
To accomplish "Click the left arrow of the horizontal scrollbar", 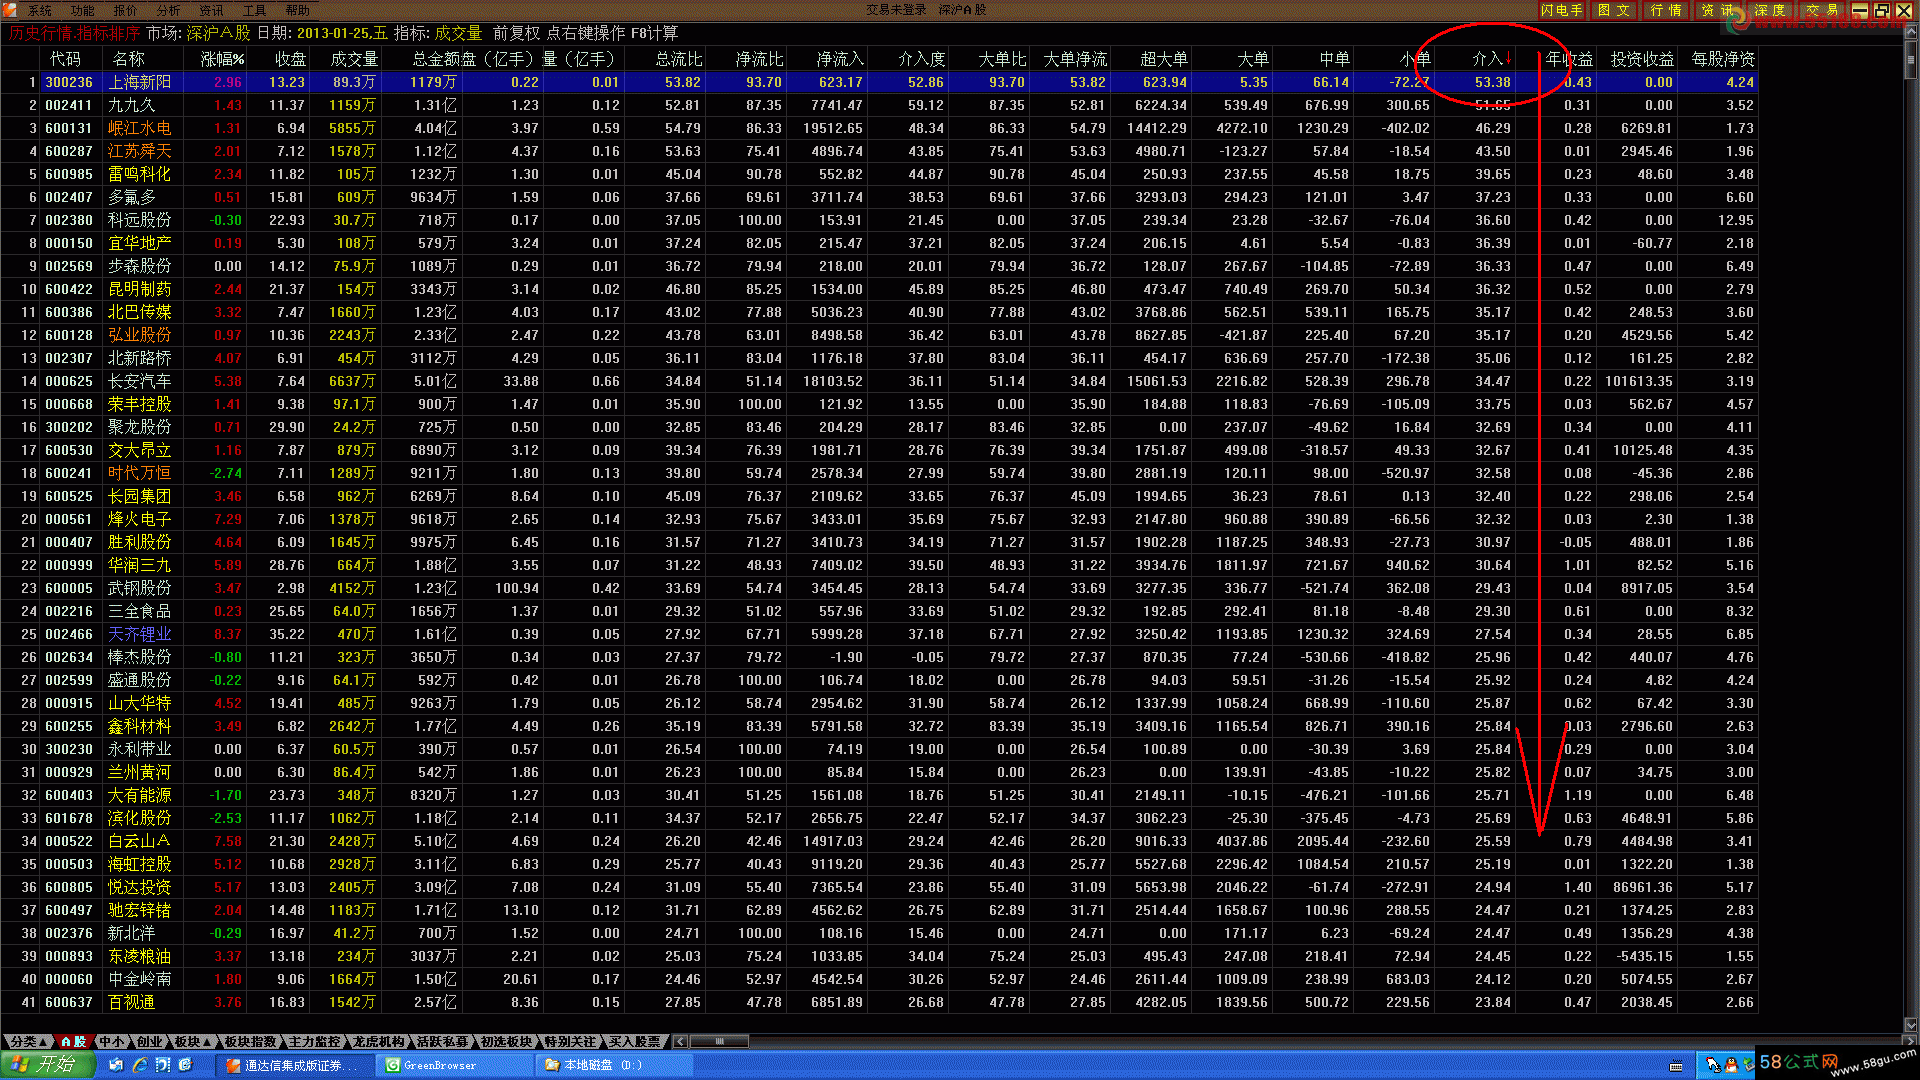I will point(681,1041).
